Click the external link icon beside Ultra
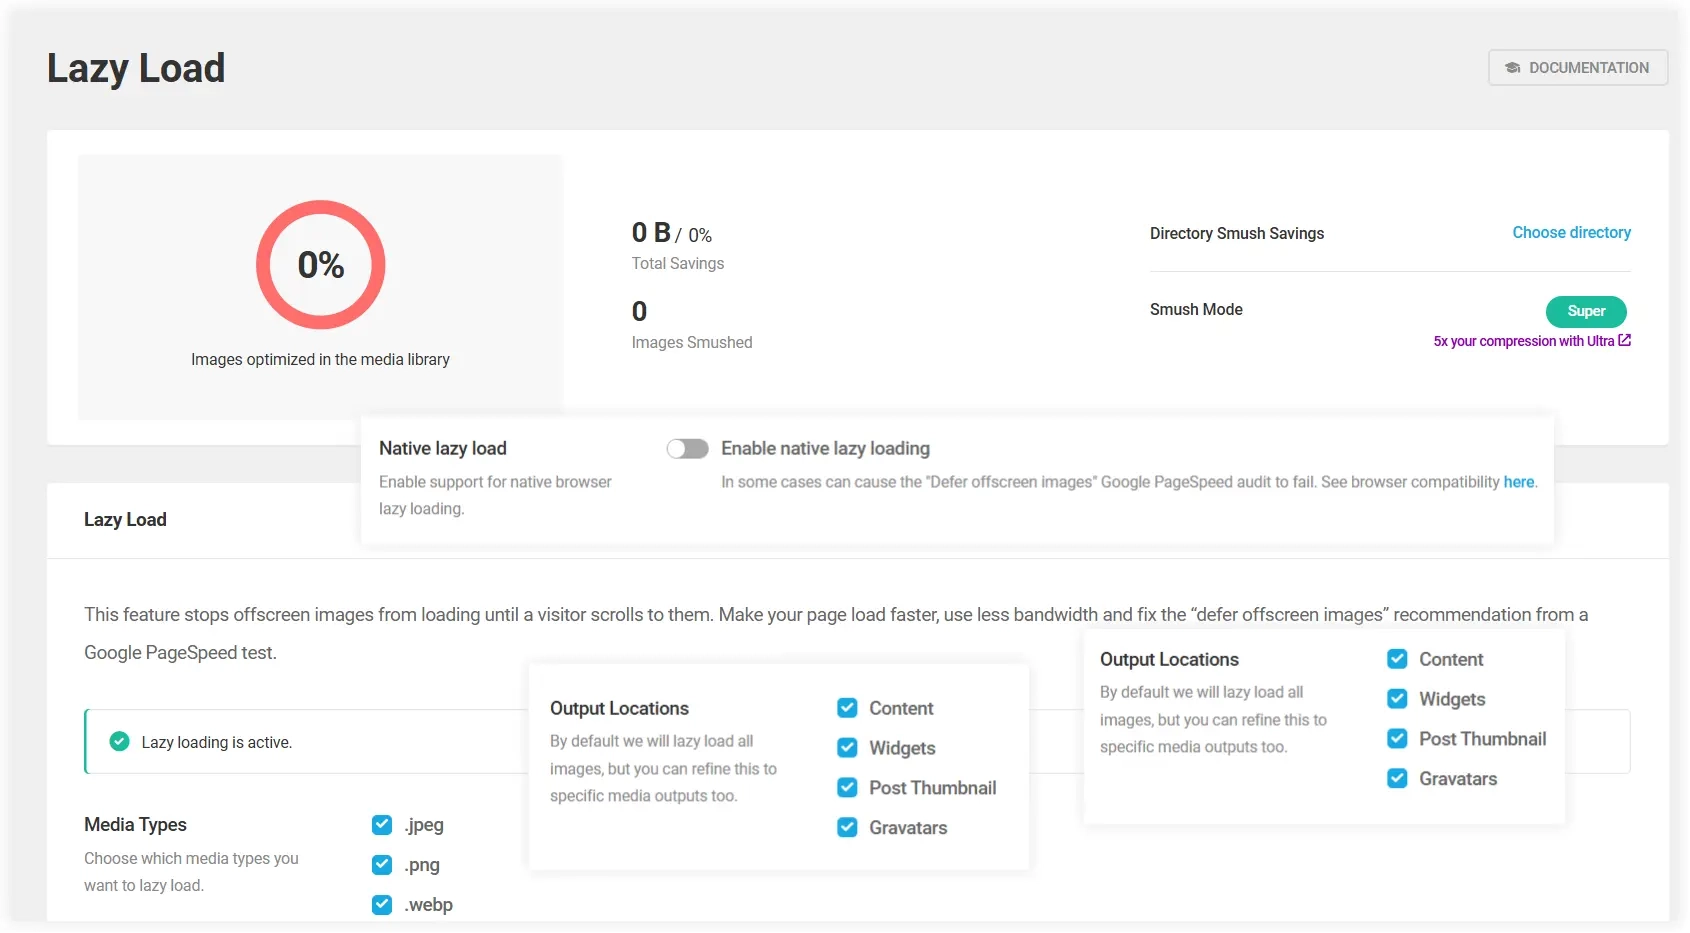Screen dimensions: 1690x933 coord(1625,340)
